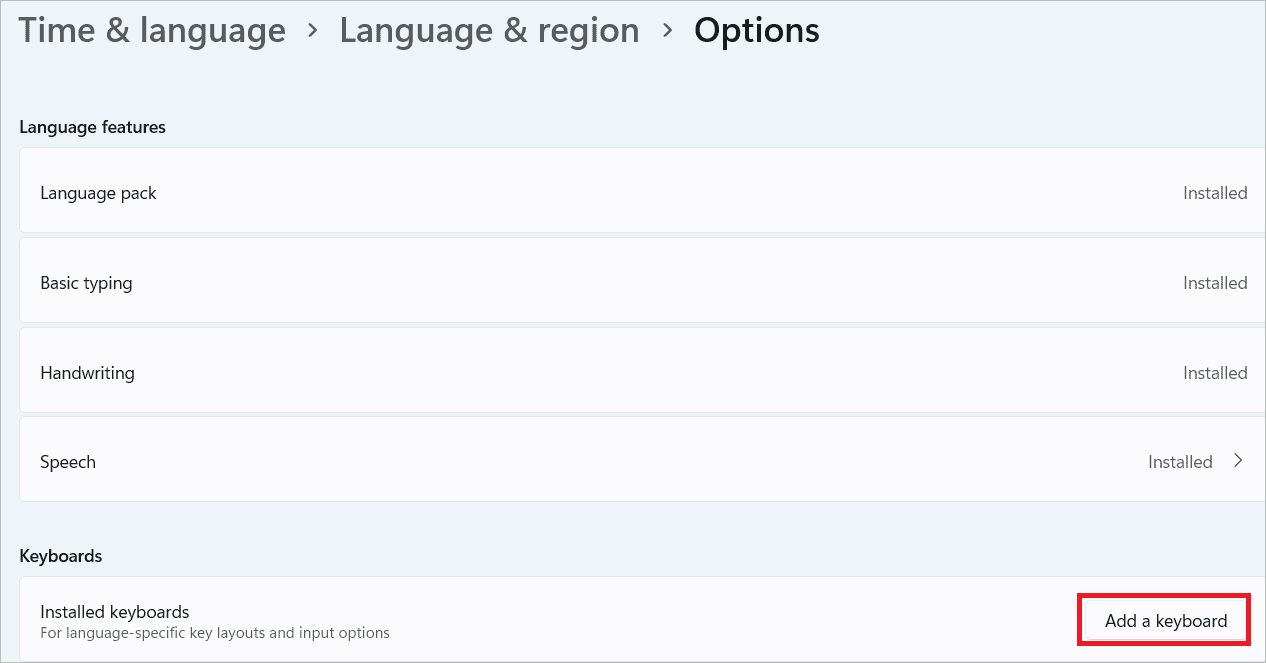Screen dimensions: 1266x663
Task: Select the Basic typing label
Action: pyautogui.click(x=86, y=283)
